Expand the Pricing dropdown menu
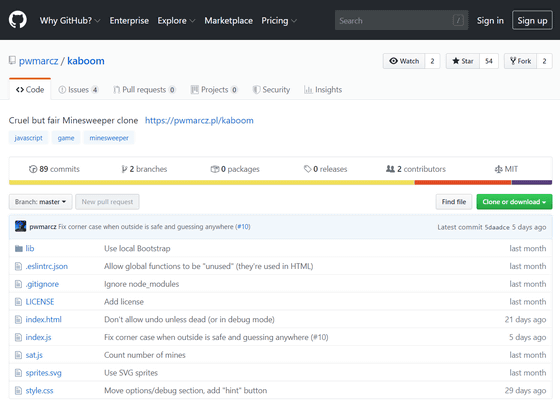Screen dimensions: 560x407 (x=279, y=21)
